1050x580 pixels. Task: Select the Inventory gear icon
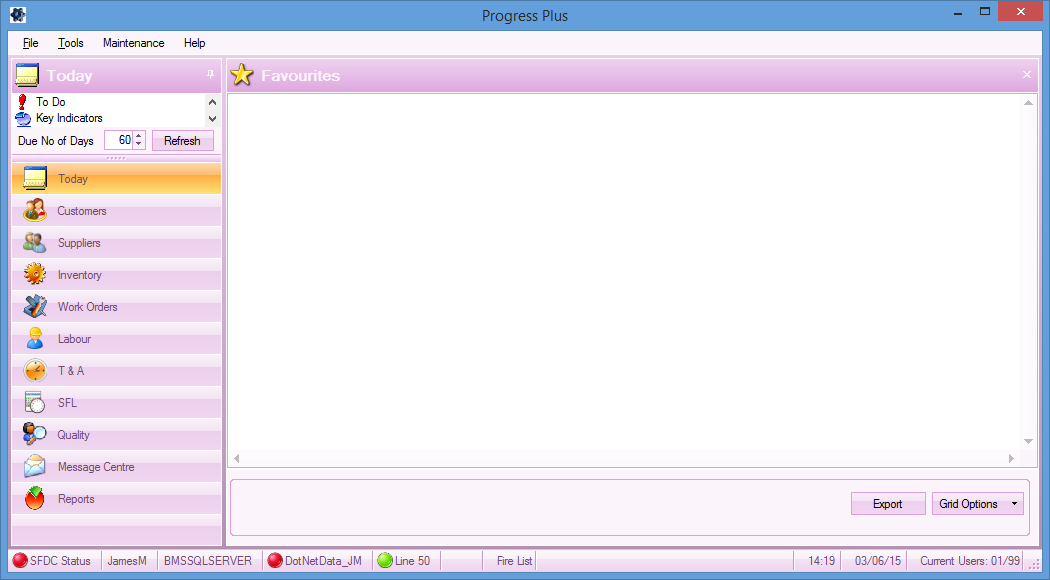coord(35,275)
